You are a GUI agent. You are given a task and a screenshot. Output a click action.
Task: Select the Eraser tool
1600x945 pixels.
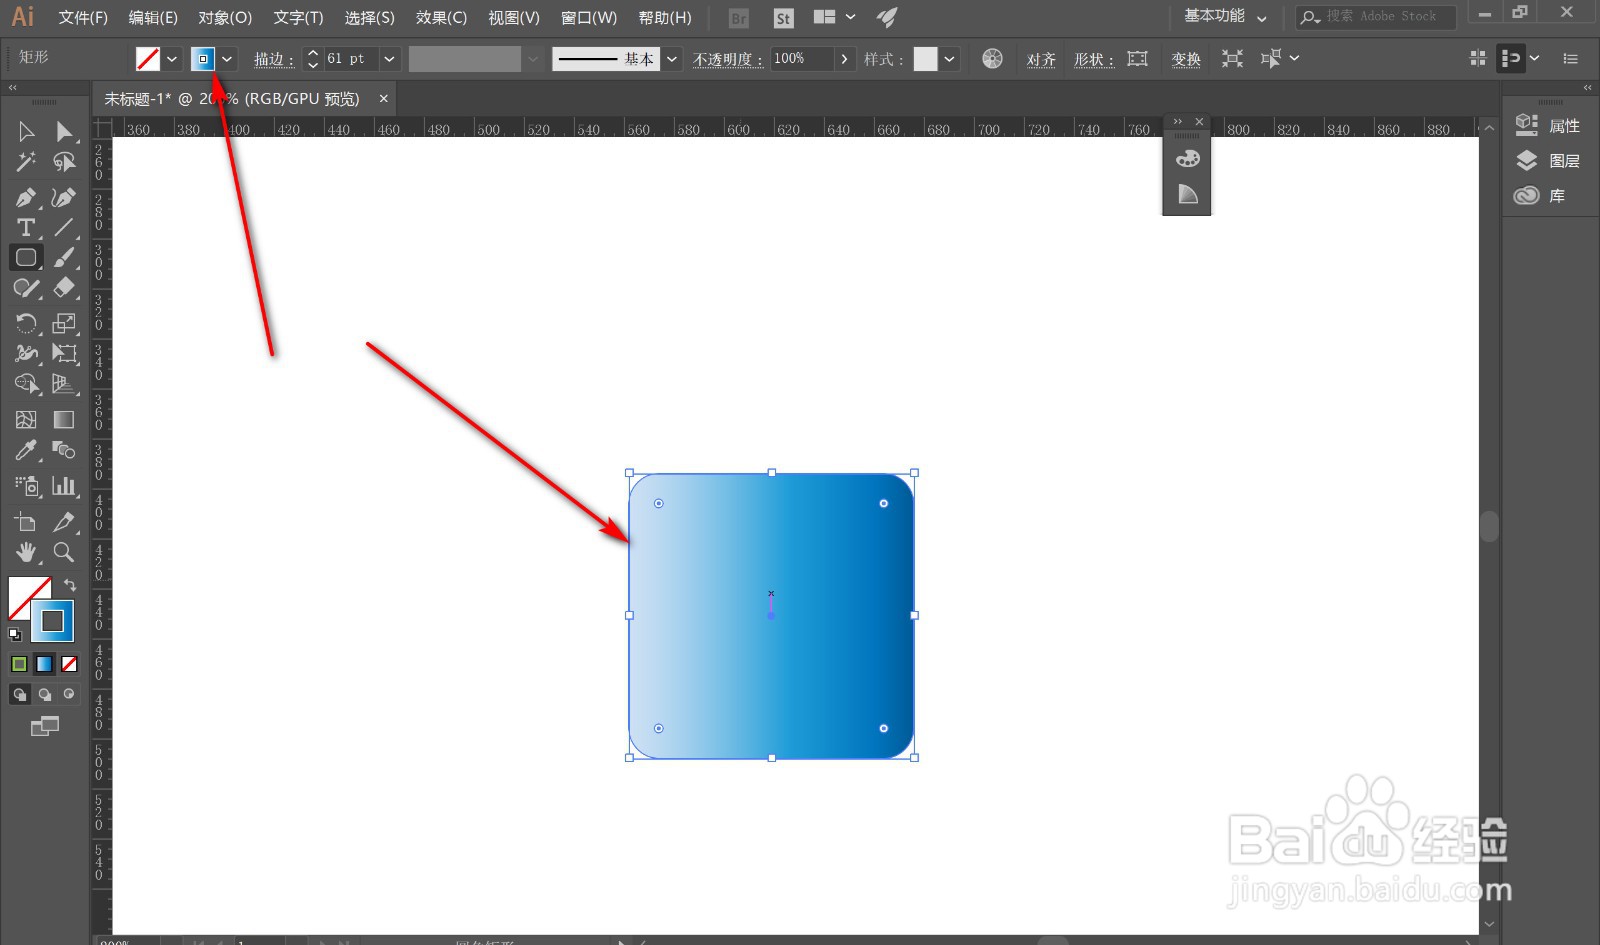[x=64, y=288]
